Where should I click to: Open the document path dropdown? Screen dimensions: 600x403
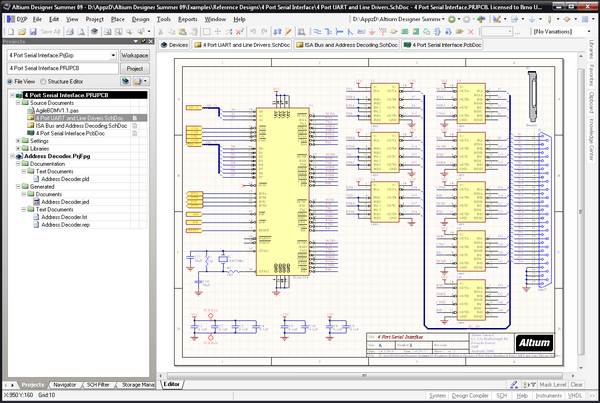click(443, 19)
